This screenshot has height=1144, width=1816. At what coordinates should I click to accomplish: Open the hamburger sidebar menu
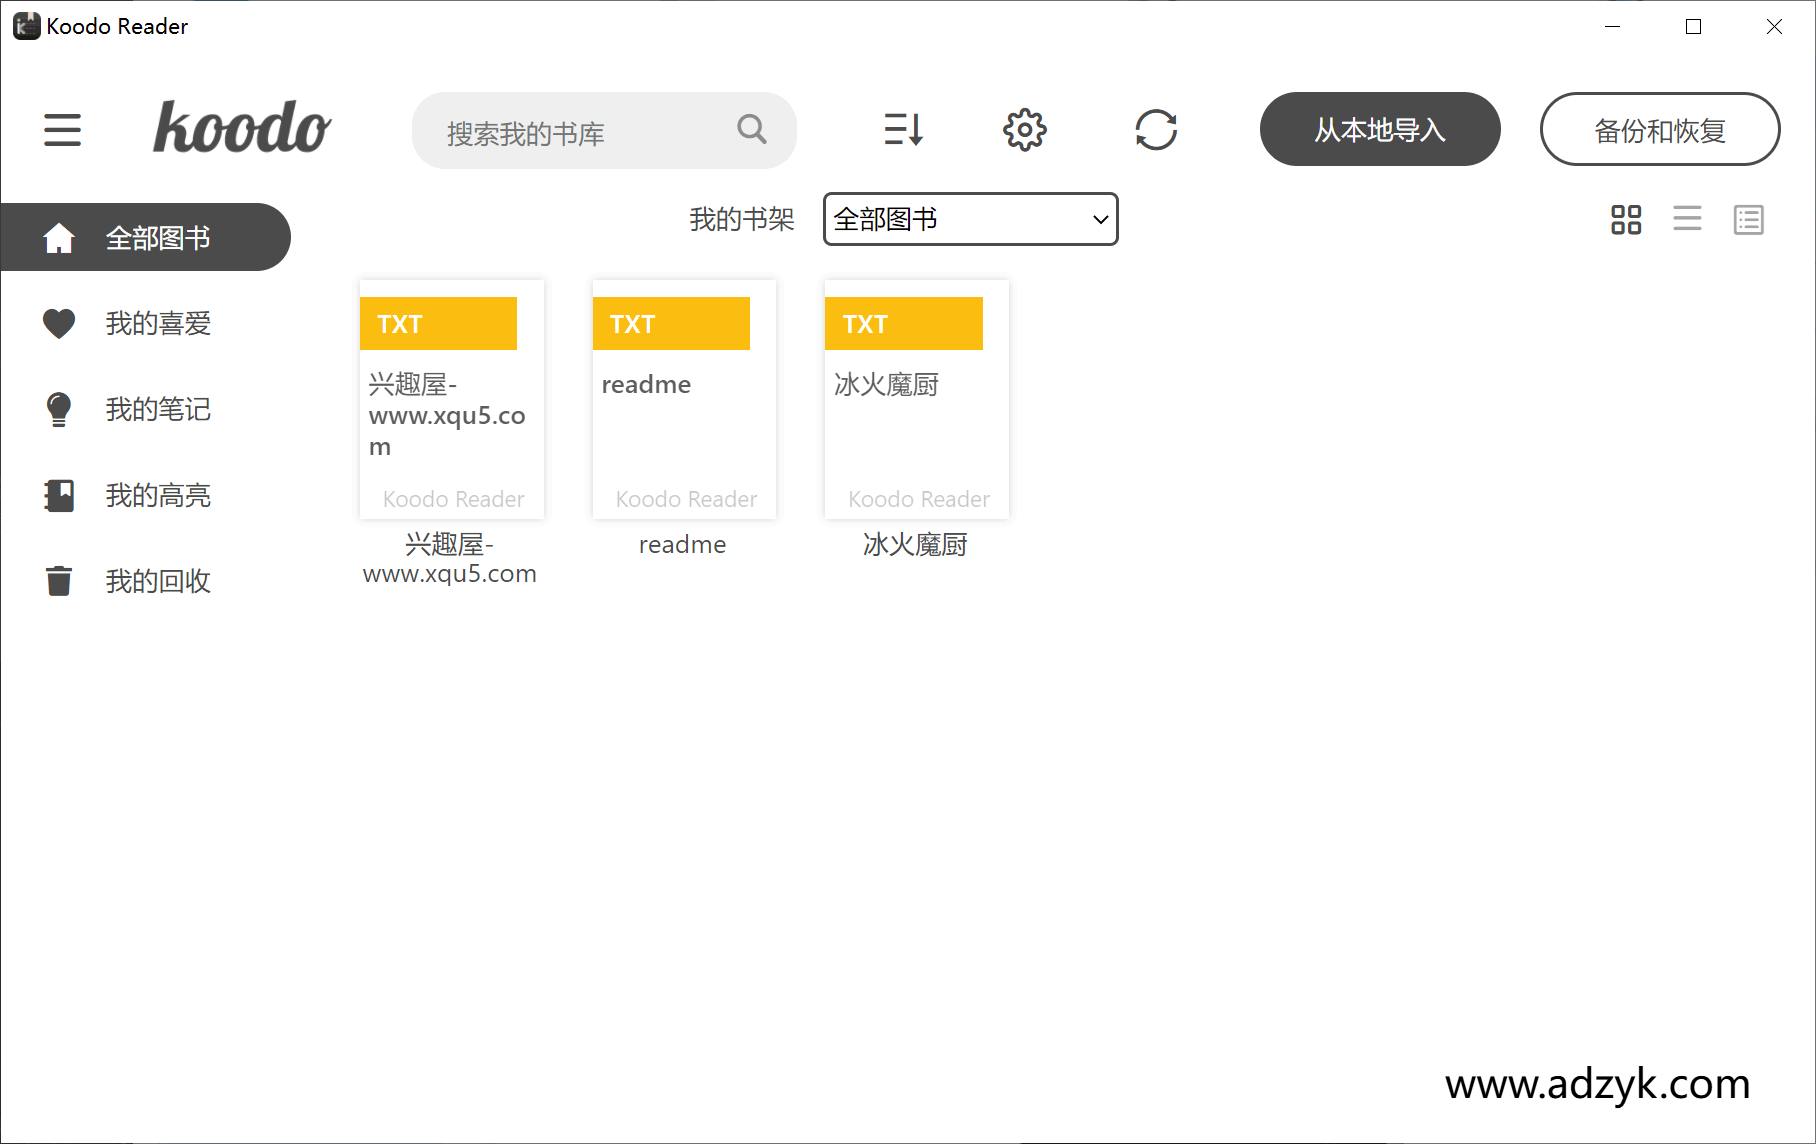click(x=62, y=130)
